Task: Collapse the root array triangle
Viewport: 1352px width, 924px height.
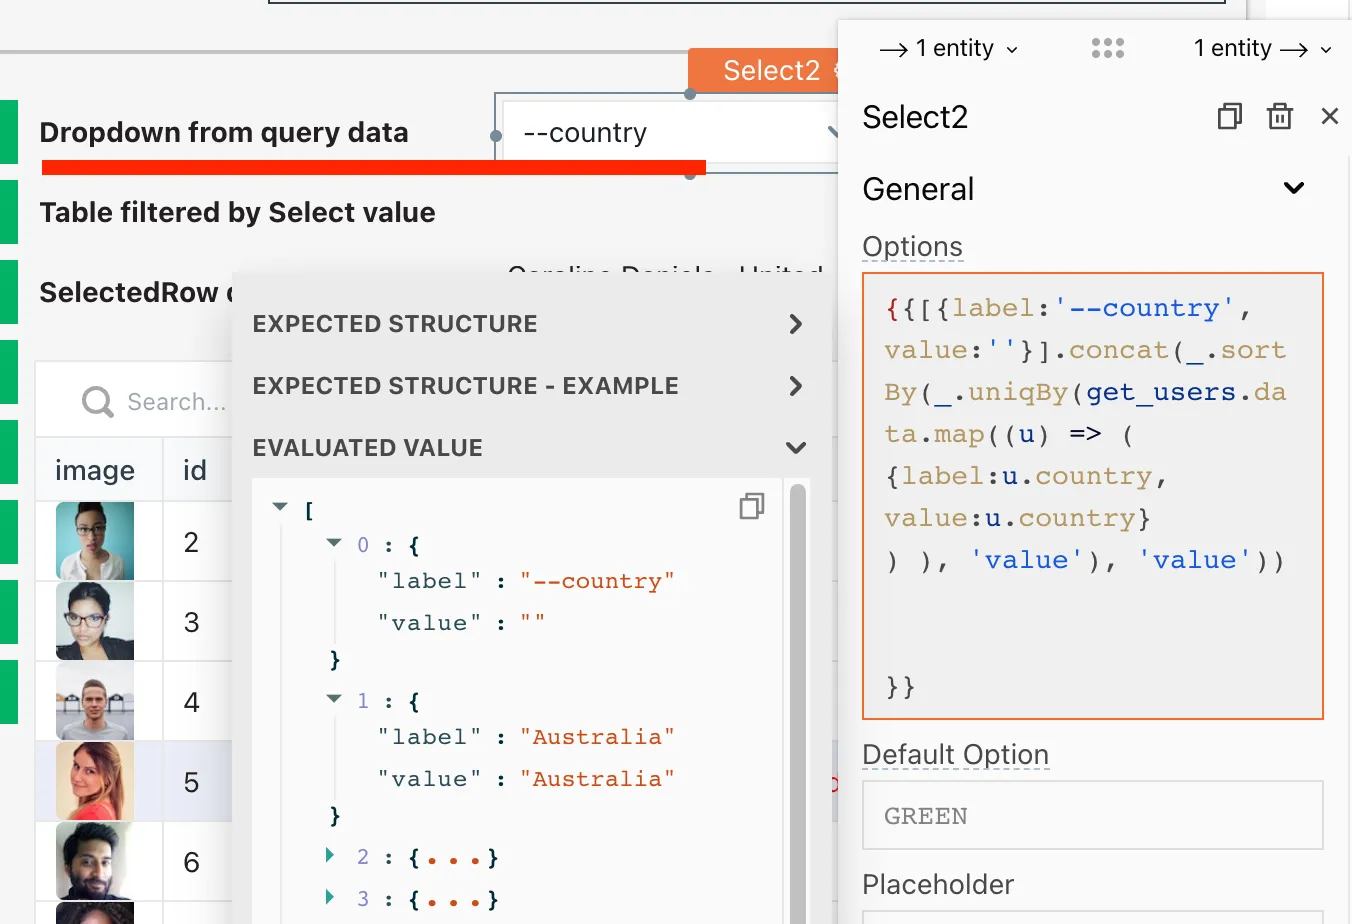Action: (x=280, y=508)
